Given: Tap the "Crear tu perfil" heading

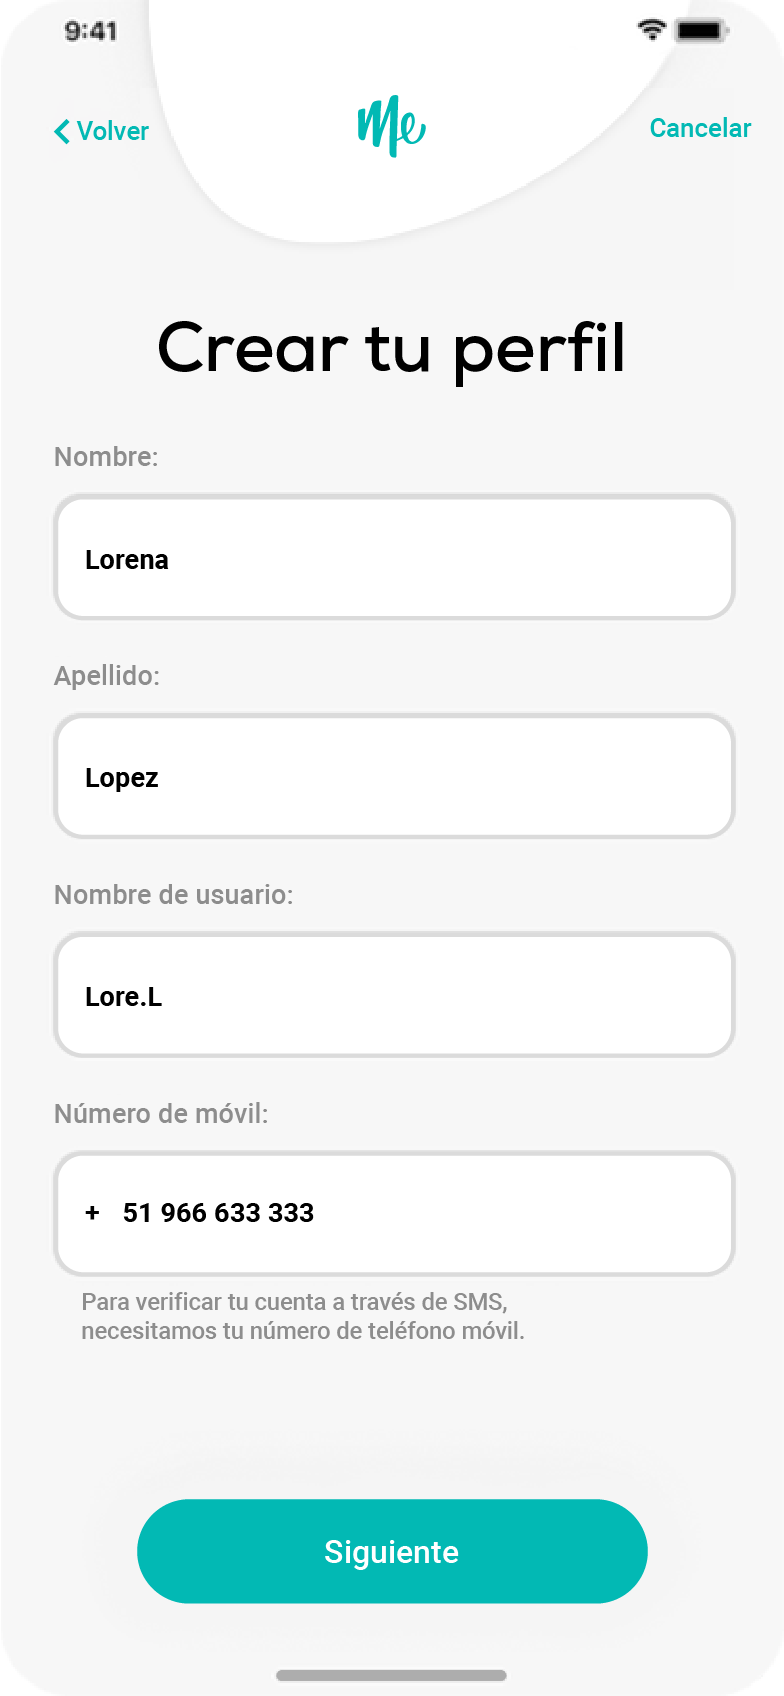Looking at the screenshot, I should pos(391,348).
